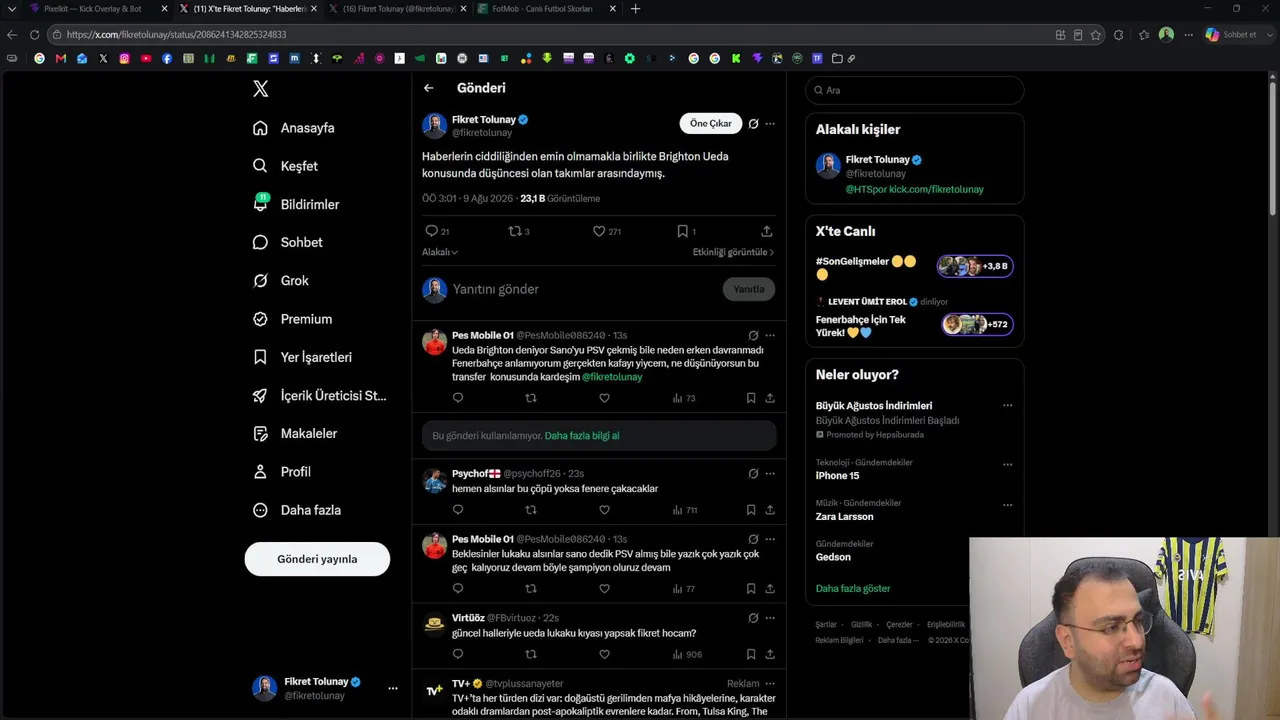The height and width of the screenshot is (720, 1280).
Task: Open the browser profile avatar
Action: pyautogui.click(x=1166, y=34)
